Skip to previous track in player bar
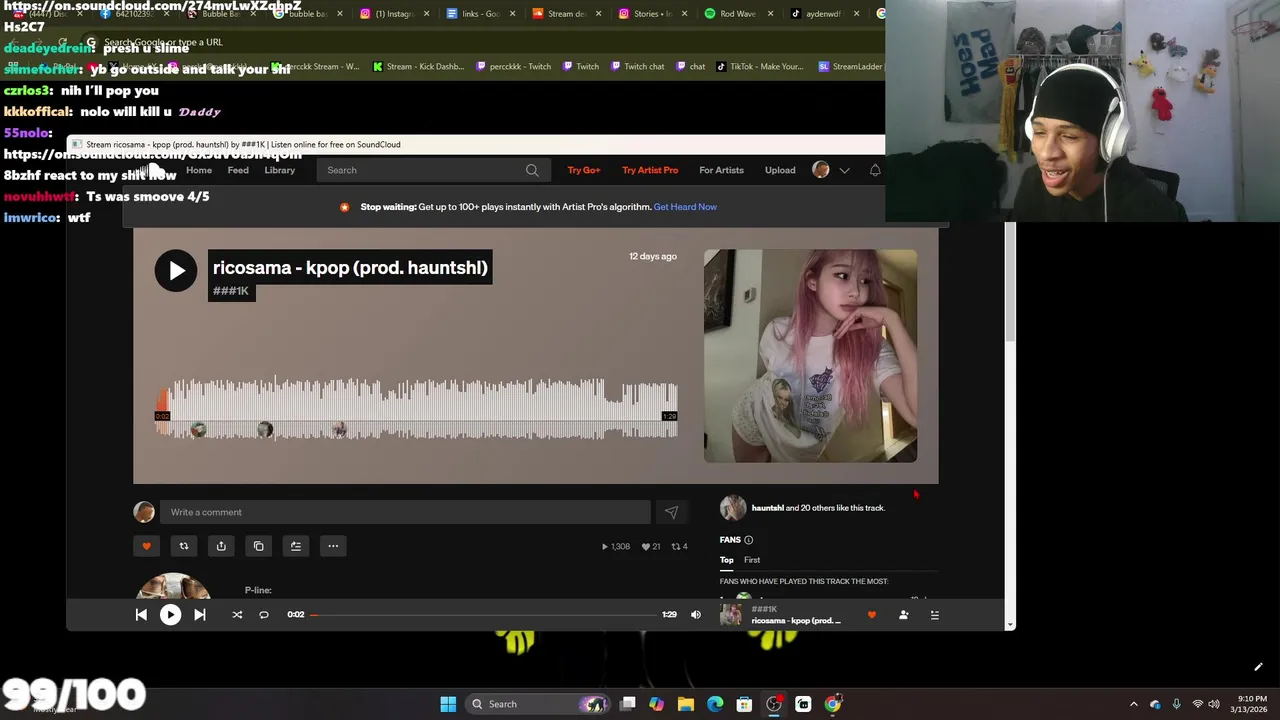1280x720 pixels. [x=141, y=615]
